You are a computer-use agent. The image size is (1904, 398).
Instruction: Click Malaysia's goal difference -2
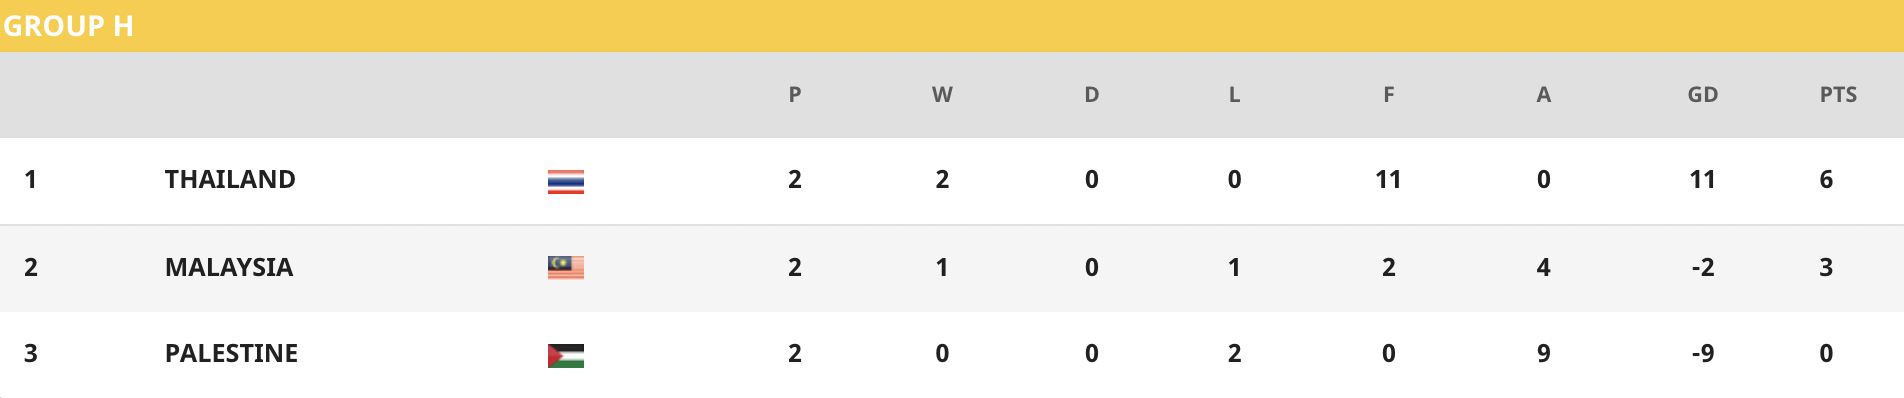coord(1703,267)
